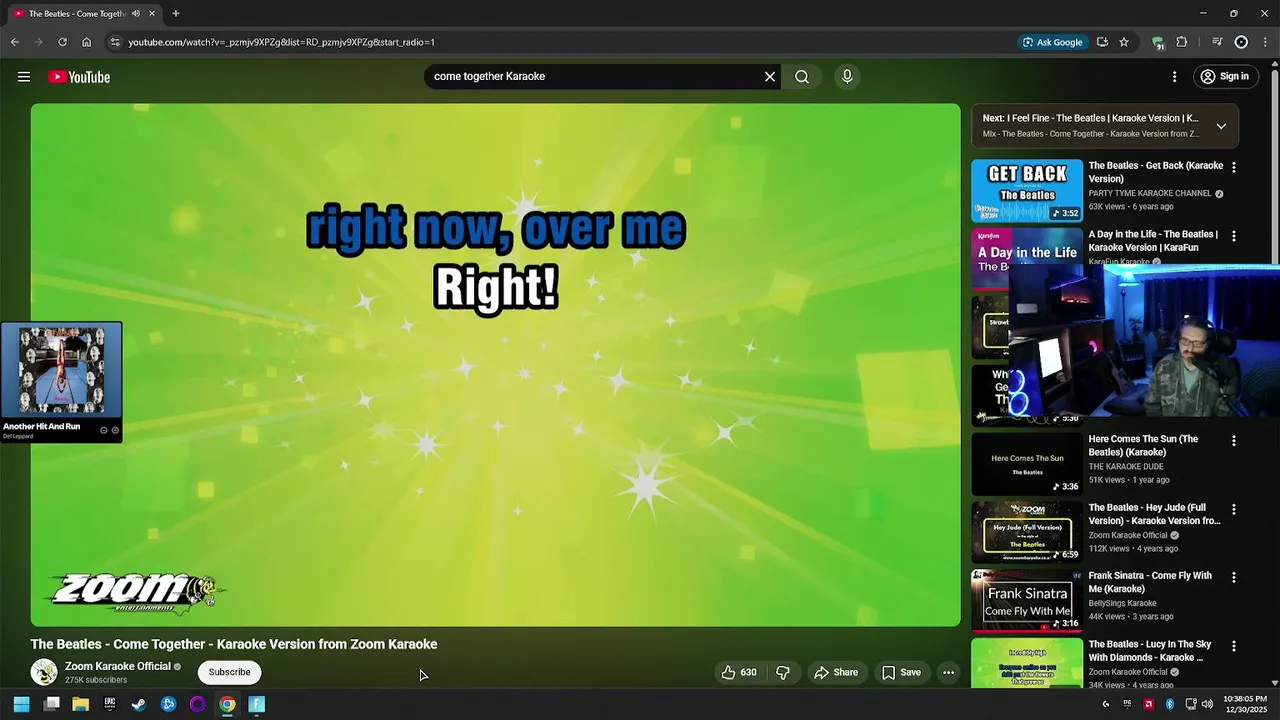Screen dimensions: 1280x720
Task: Click the search magnifier button
Action: [802, 76]
